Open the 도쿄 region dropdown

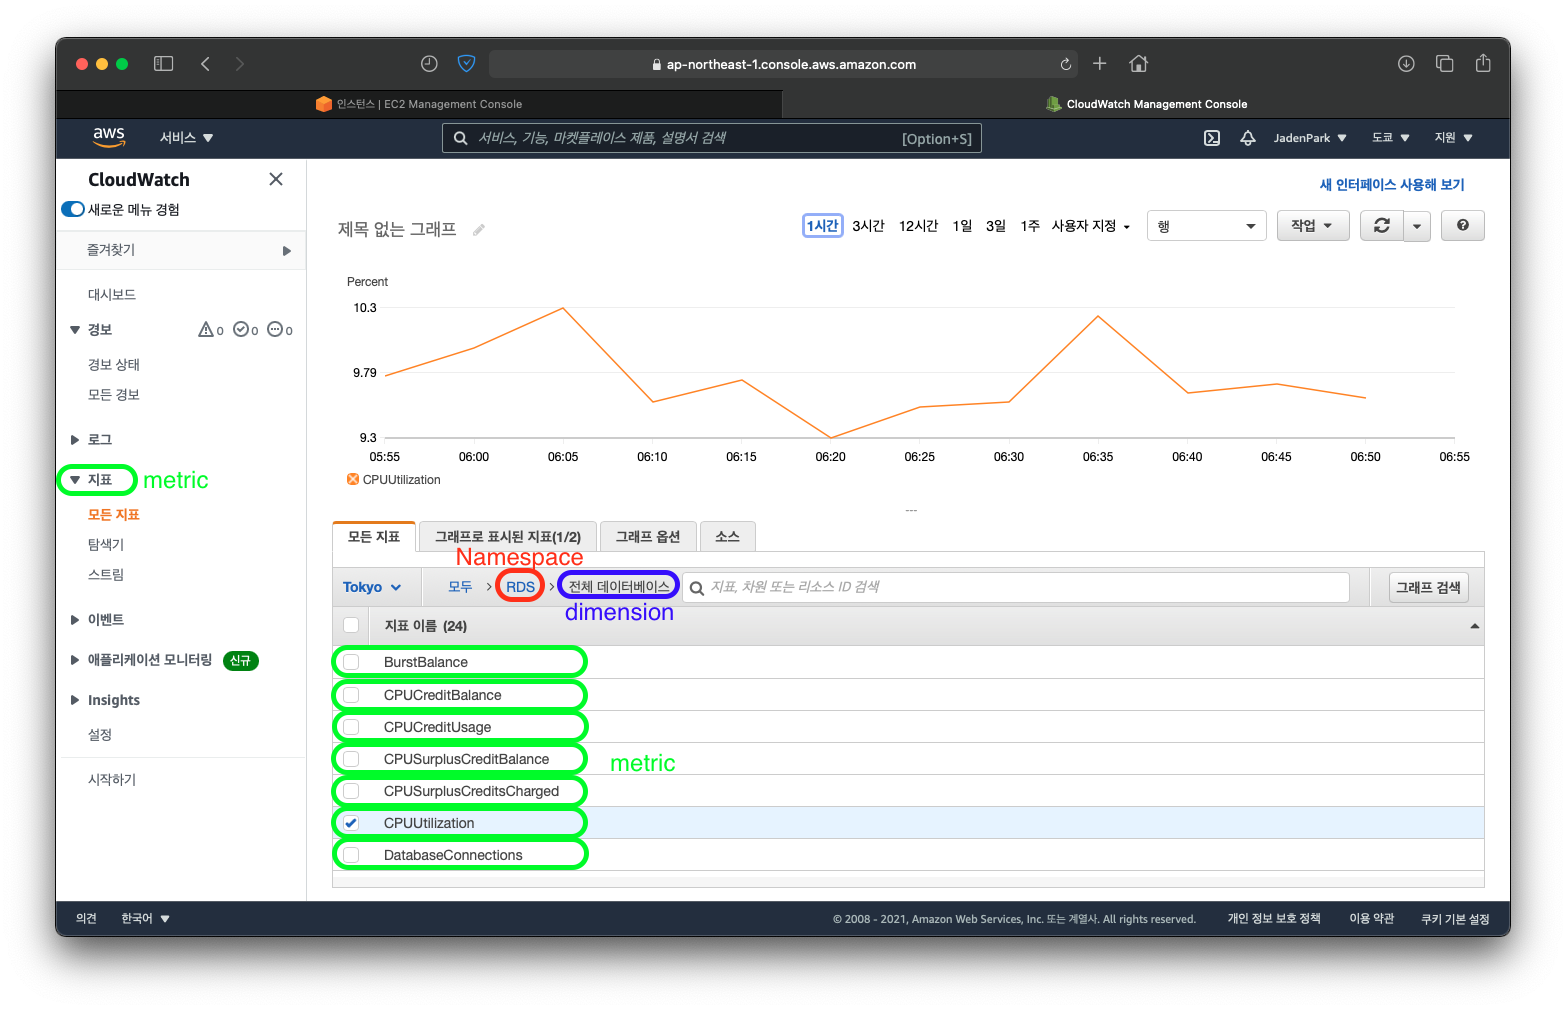pyautogui.click(x=1391, y=138)
